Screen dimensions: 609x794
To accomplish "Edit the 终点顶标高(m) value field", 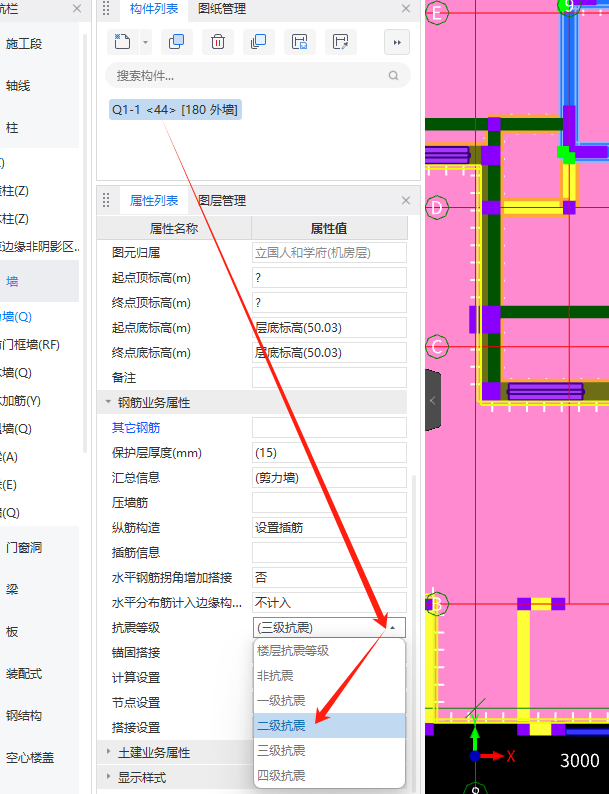I will coord(330,303).
